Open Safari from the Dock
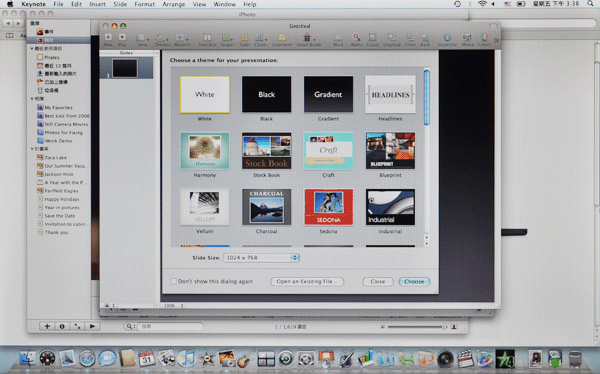The height and width of the screenshot is (374, 600). click(87, 359)
